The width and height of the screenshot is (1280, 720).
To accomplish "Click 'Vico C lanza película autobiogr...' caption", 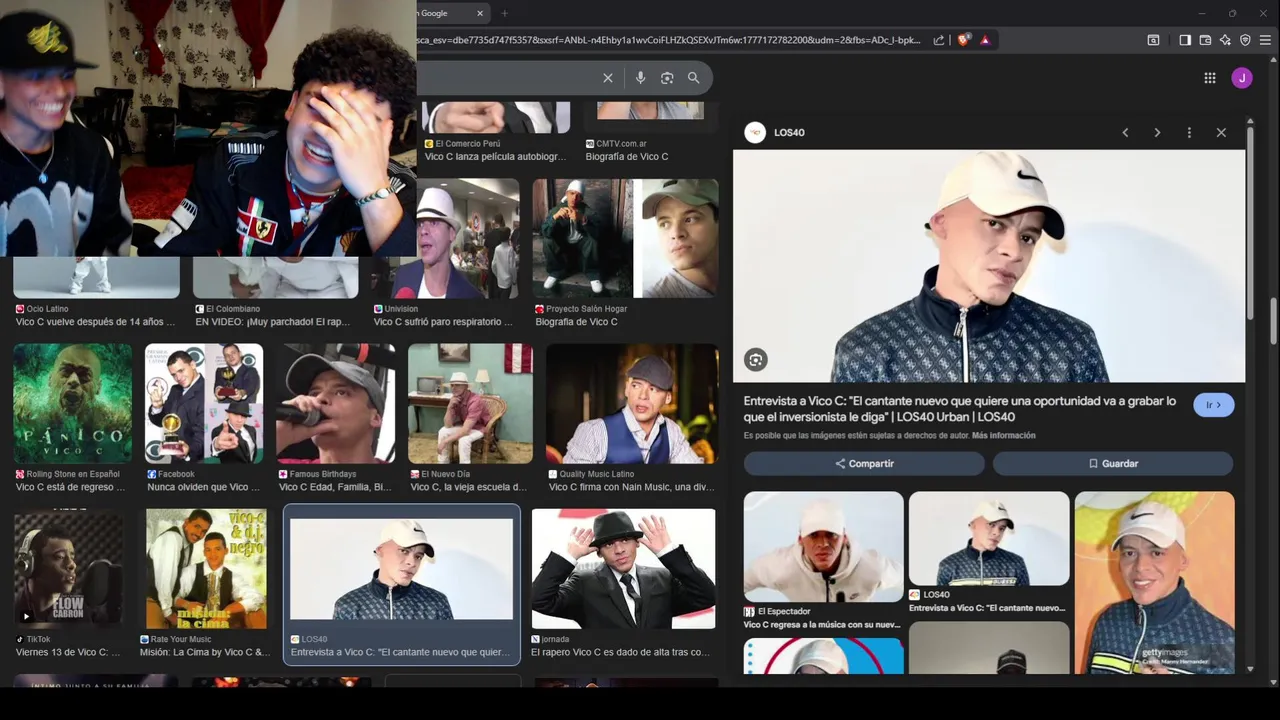I will click(495, 157).
